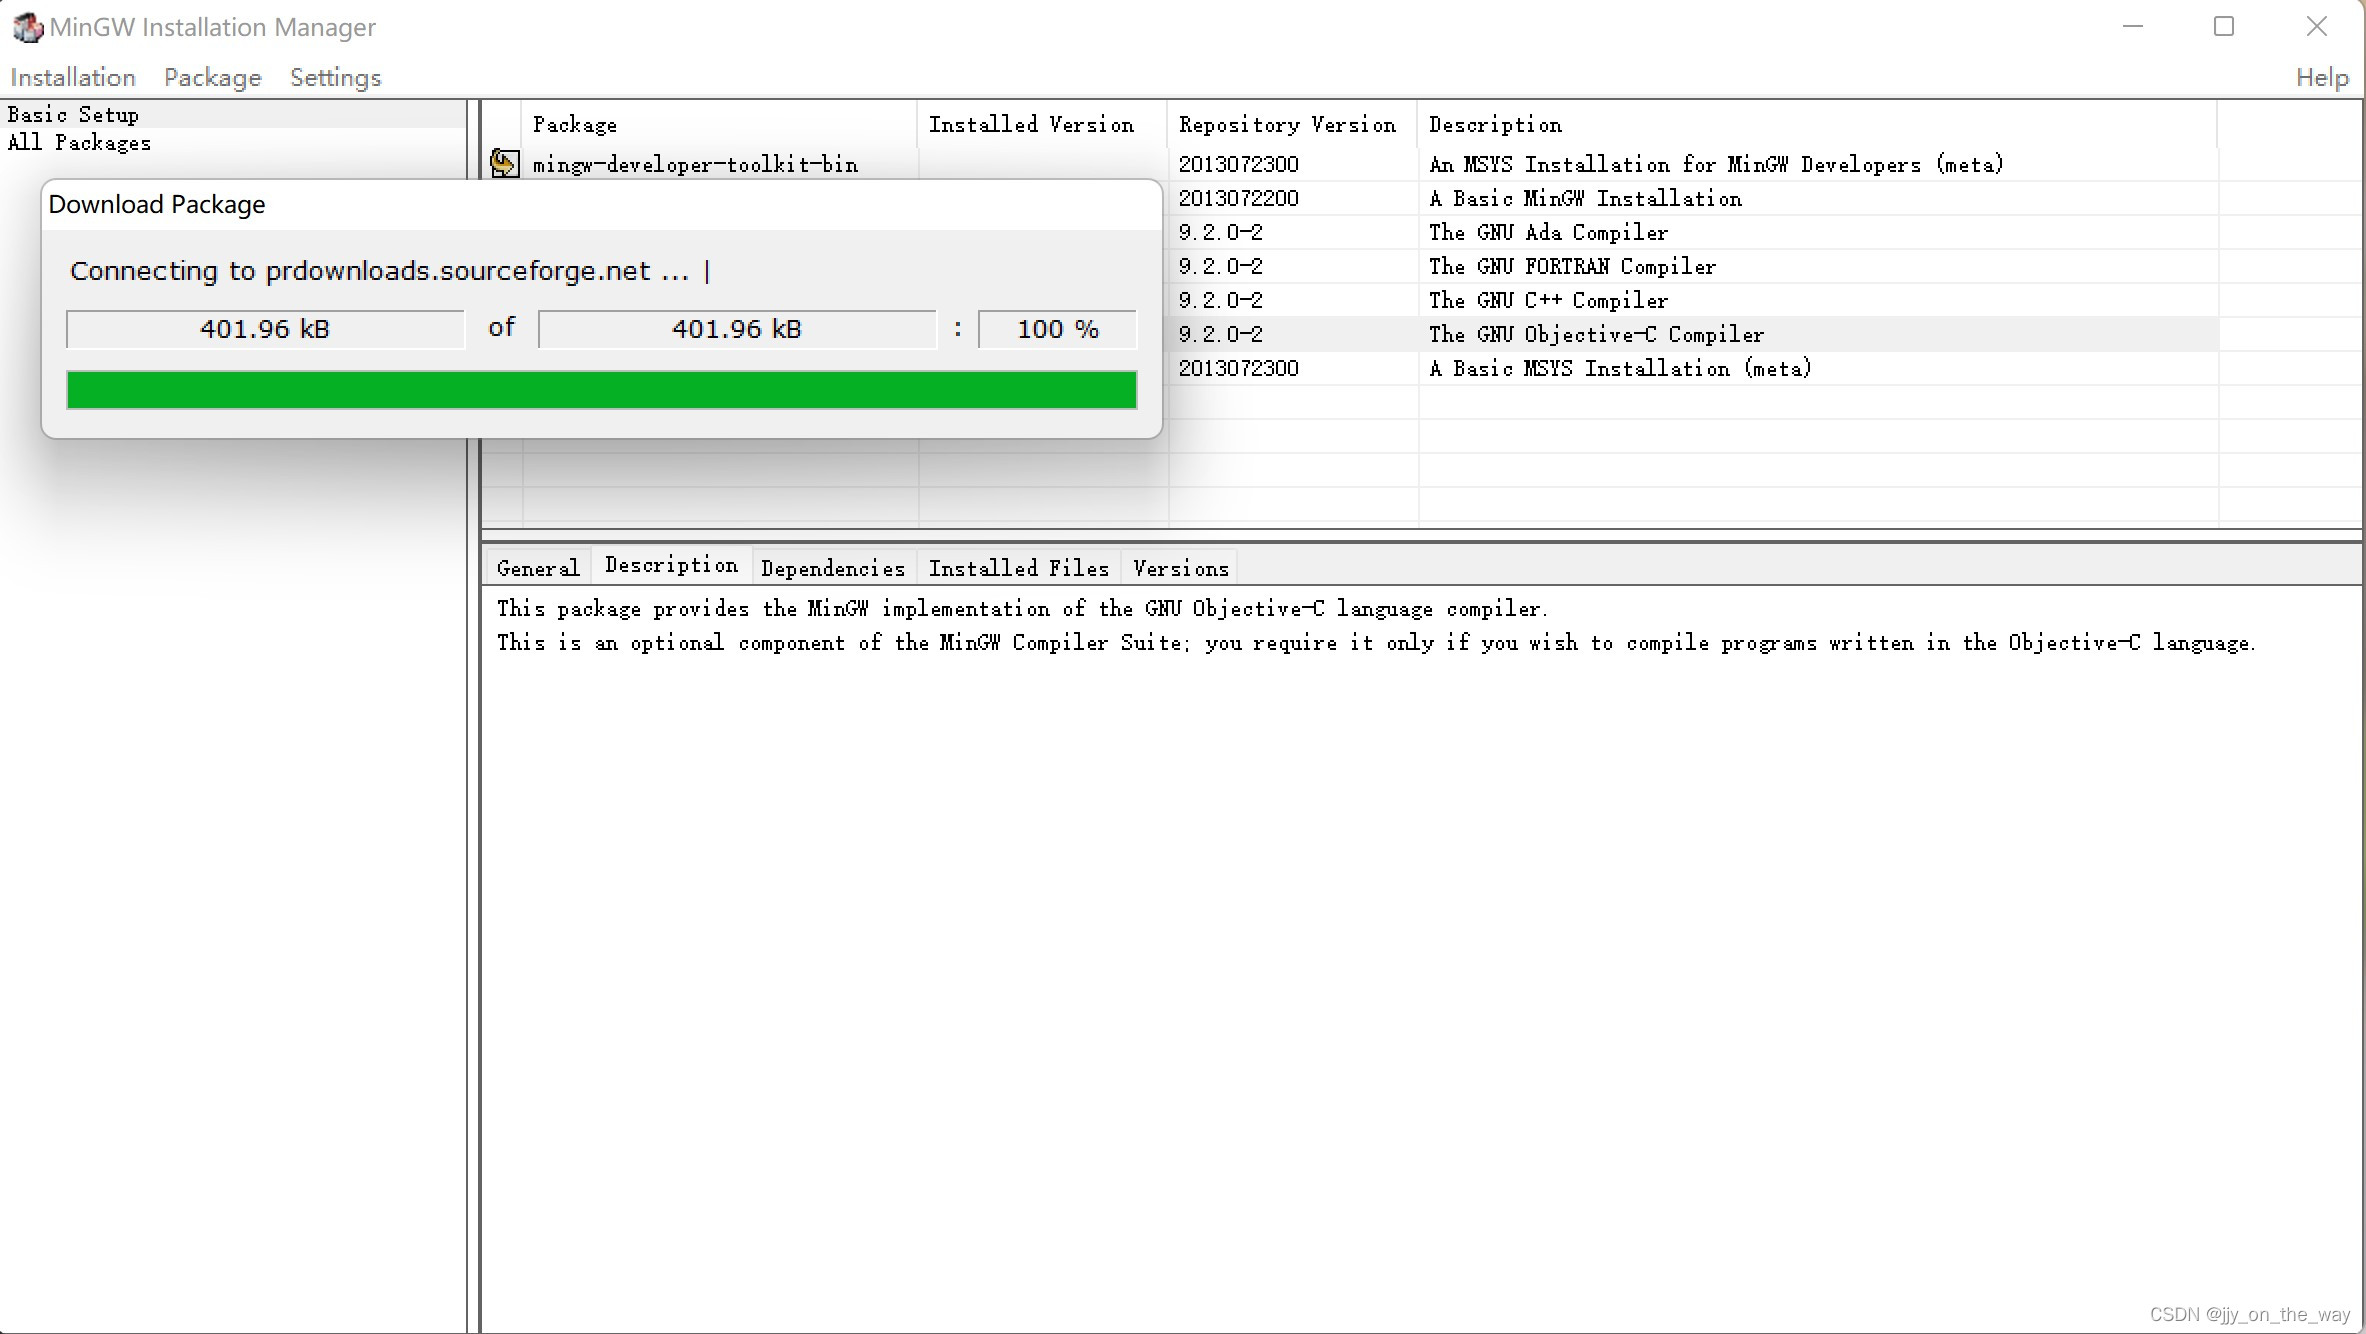Select the GNU Objective-C Compiler row
Image resolution: width=2366 pixels, height=1334 pixels.
point(1595,334)
